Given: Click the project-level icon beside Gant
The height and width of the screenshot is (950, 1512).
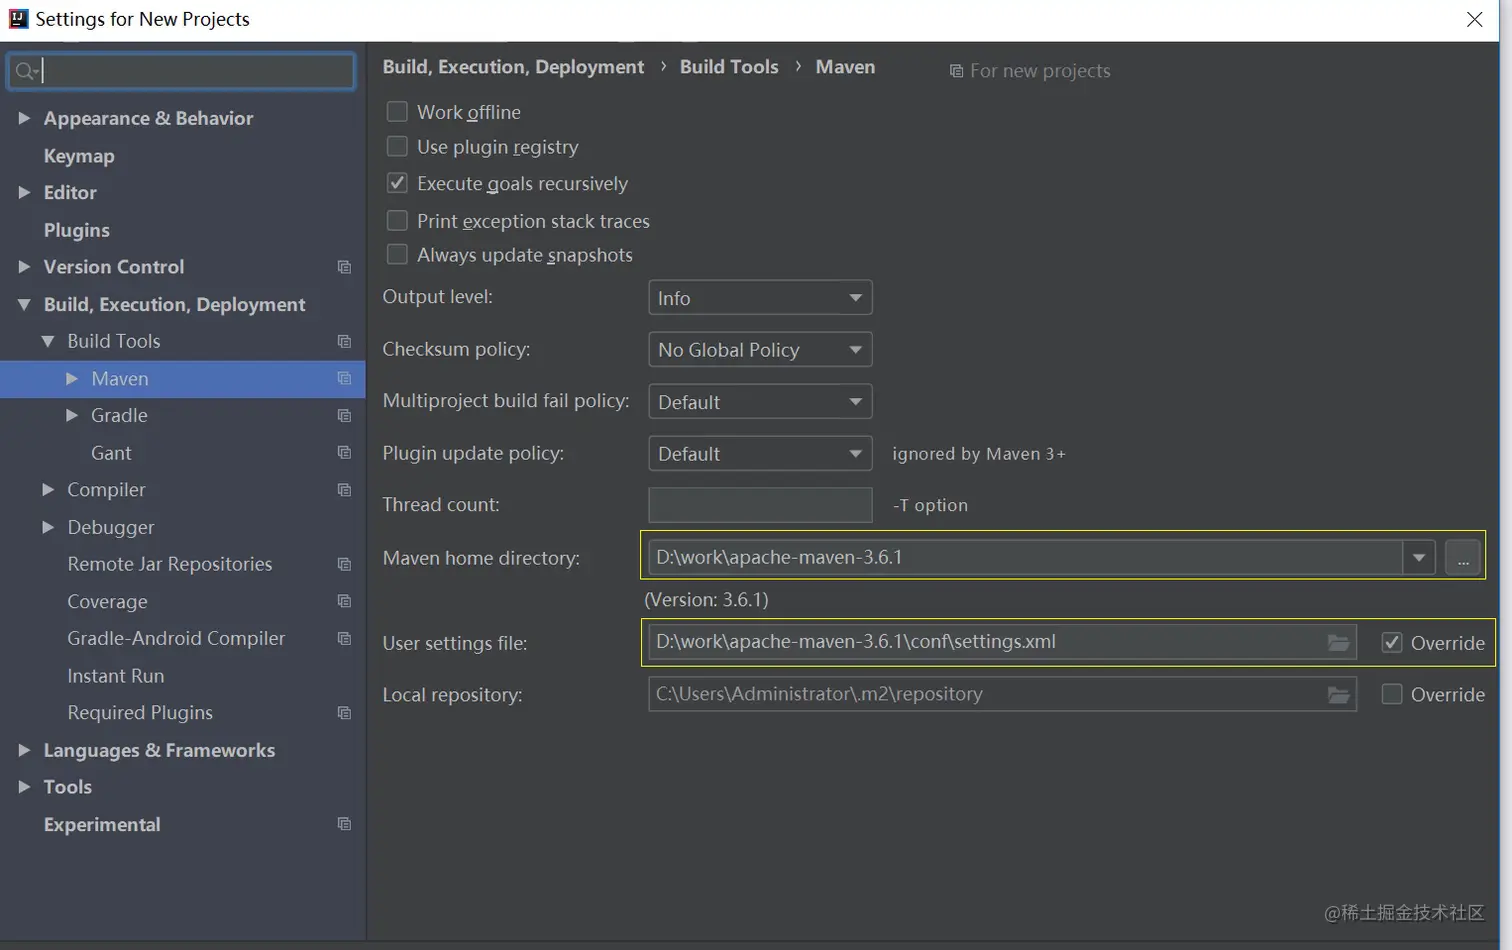Looking at the screenshot, I should [x=344, y=453].
